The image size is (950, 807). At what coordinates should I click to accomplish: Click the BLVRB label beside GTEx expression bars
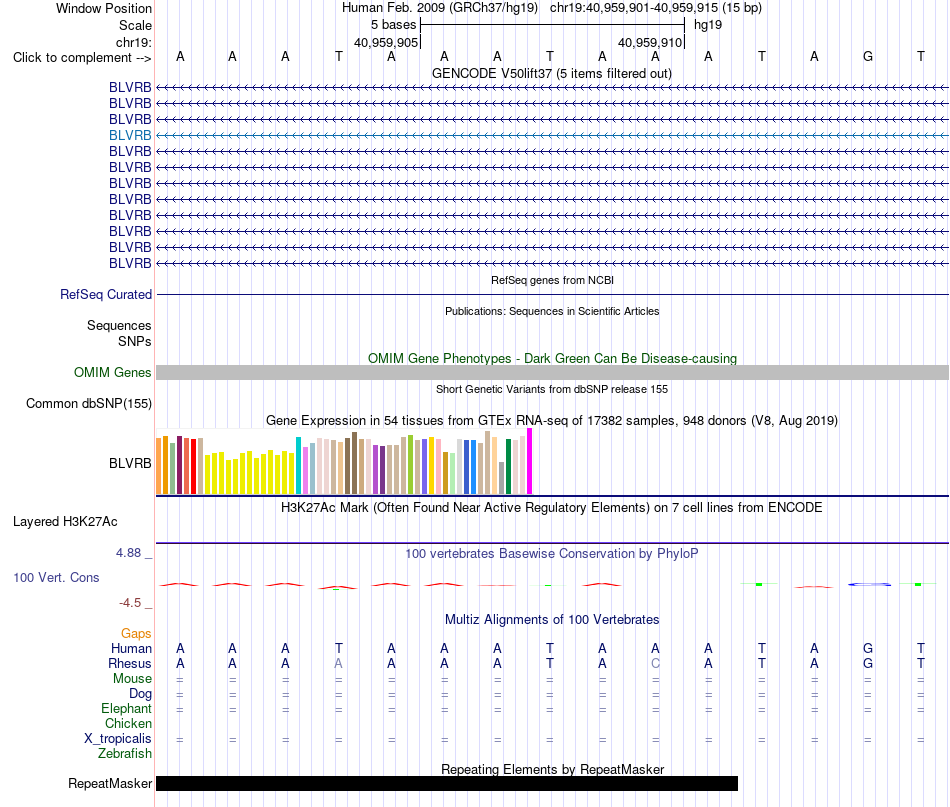130,463
